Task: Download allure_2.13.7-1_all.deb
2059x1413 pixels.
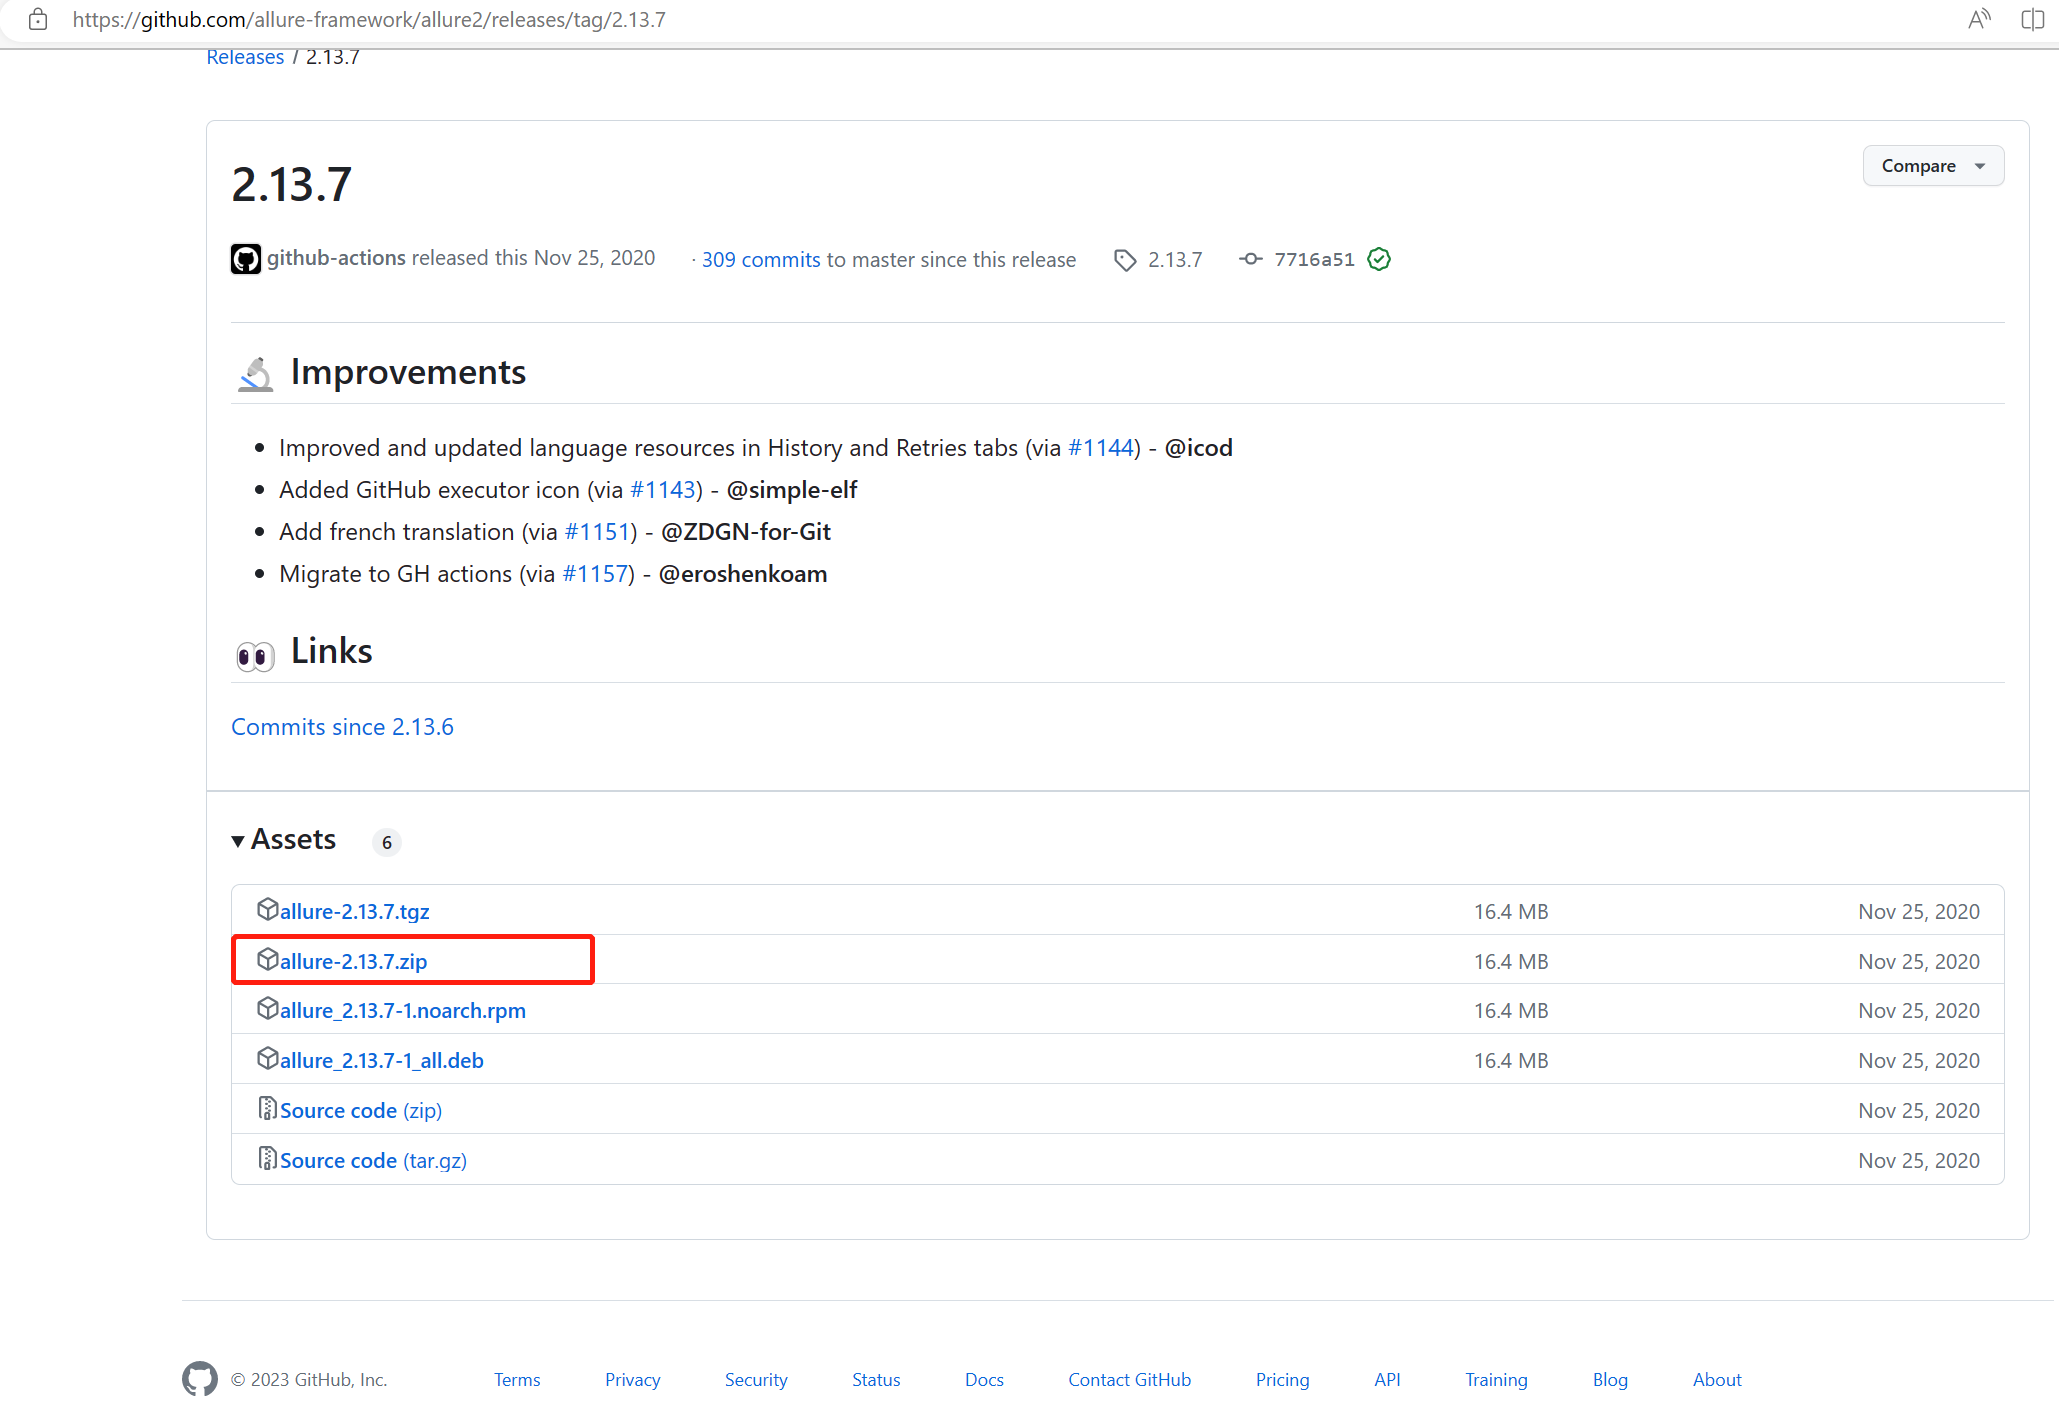Action: point(381,1061)
